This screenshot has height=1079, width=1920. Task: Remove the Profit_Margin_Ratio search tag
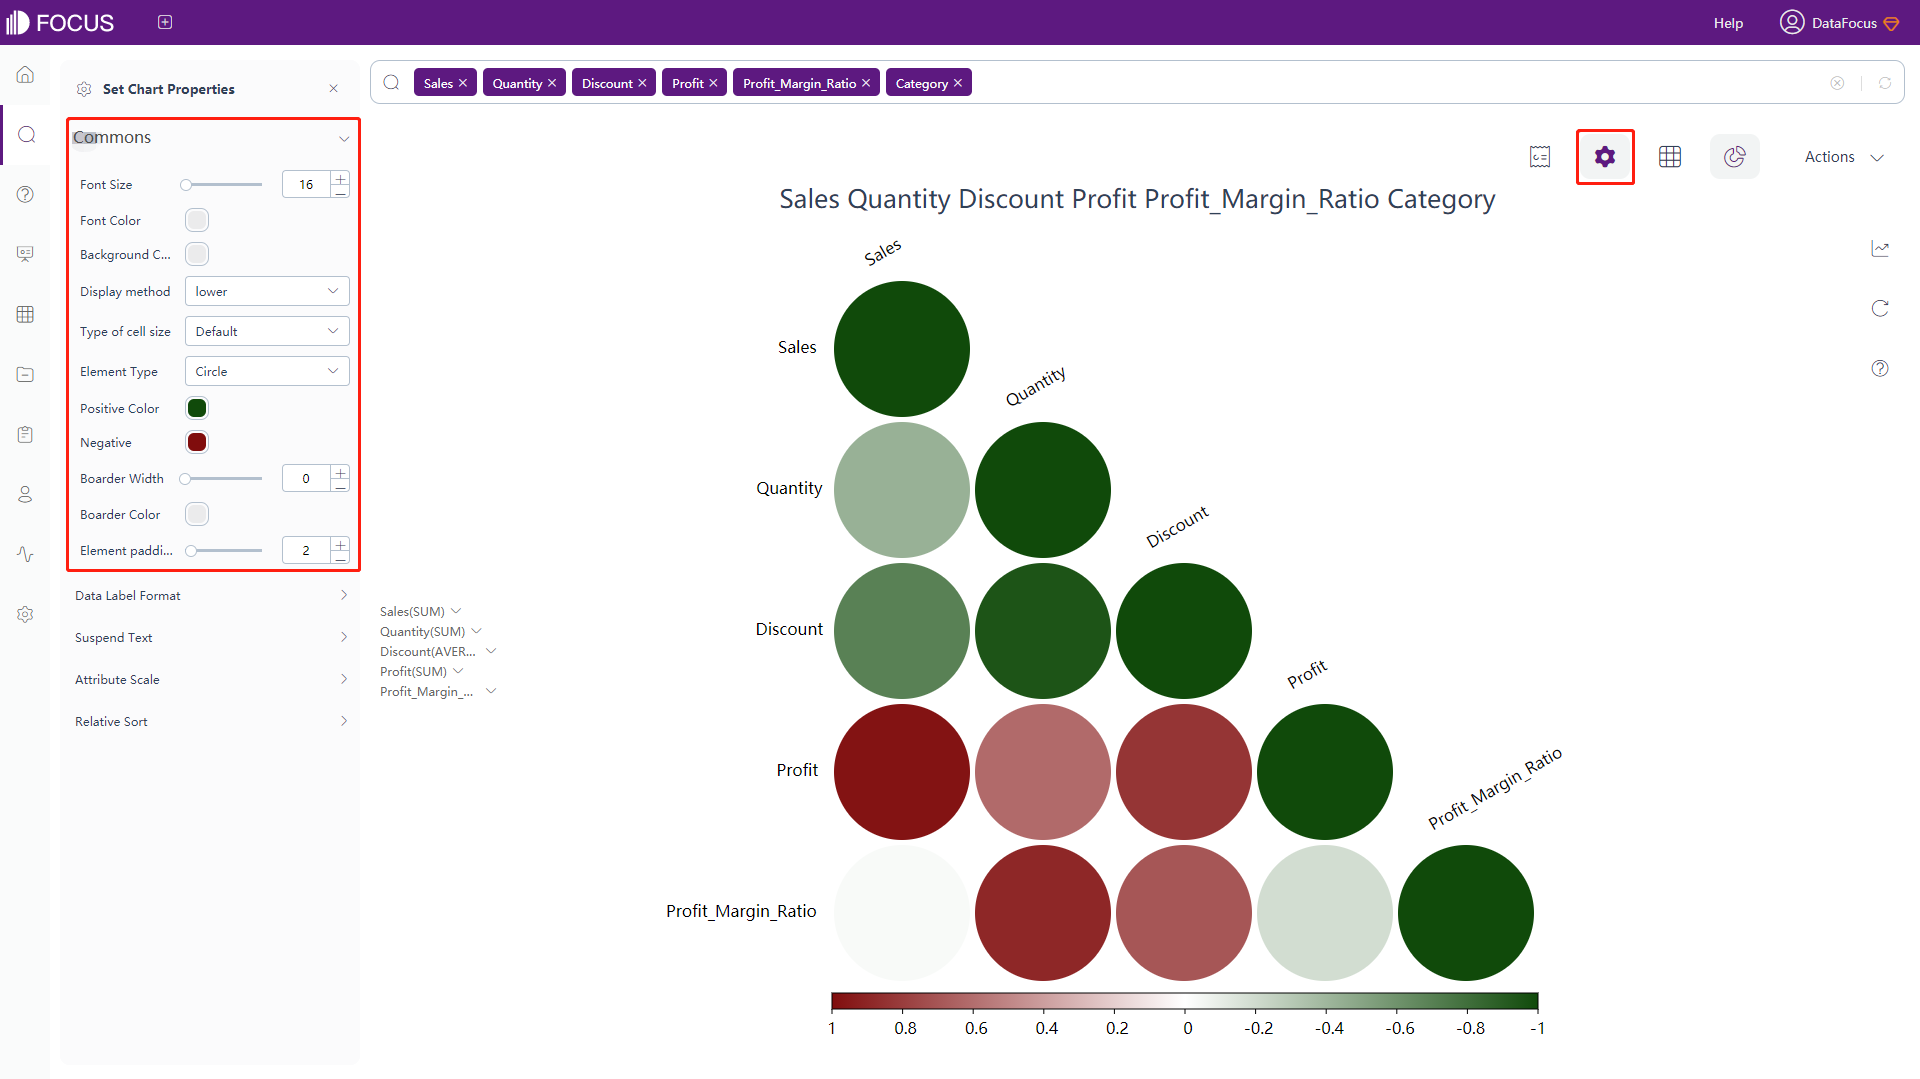866,83
